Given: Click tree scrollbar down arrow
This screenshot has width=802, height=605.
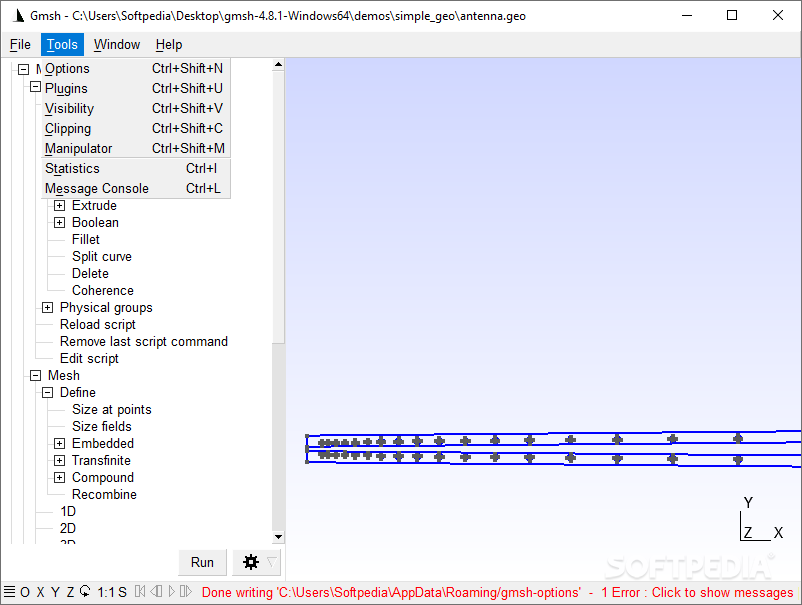Looking at the screenshot, I should (x=278, y=537).
